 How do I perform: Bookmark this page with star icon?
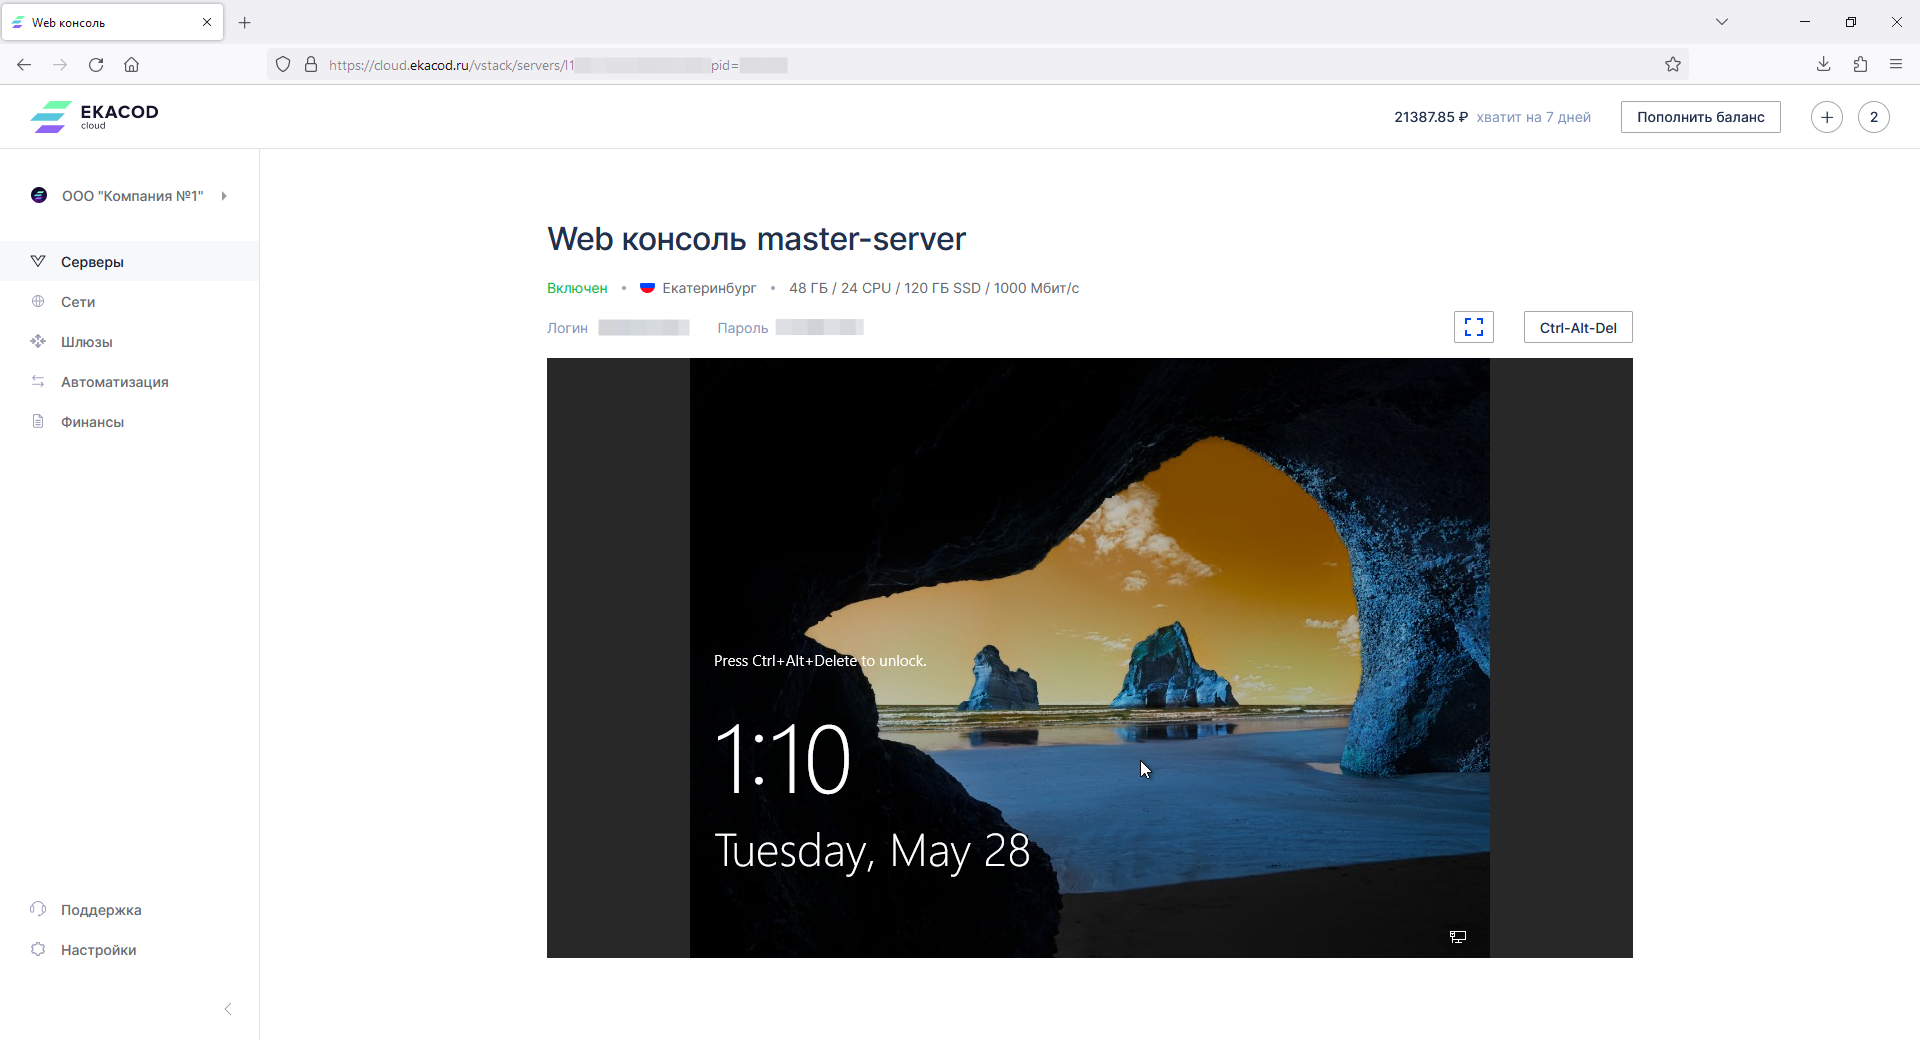[1673, 65]
